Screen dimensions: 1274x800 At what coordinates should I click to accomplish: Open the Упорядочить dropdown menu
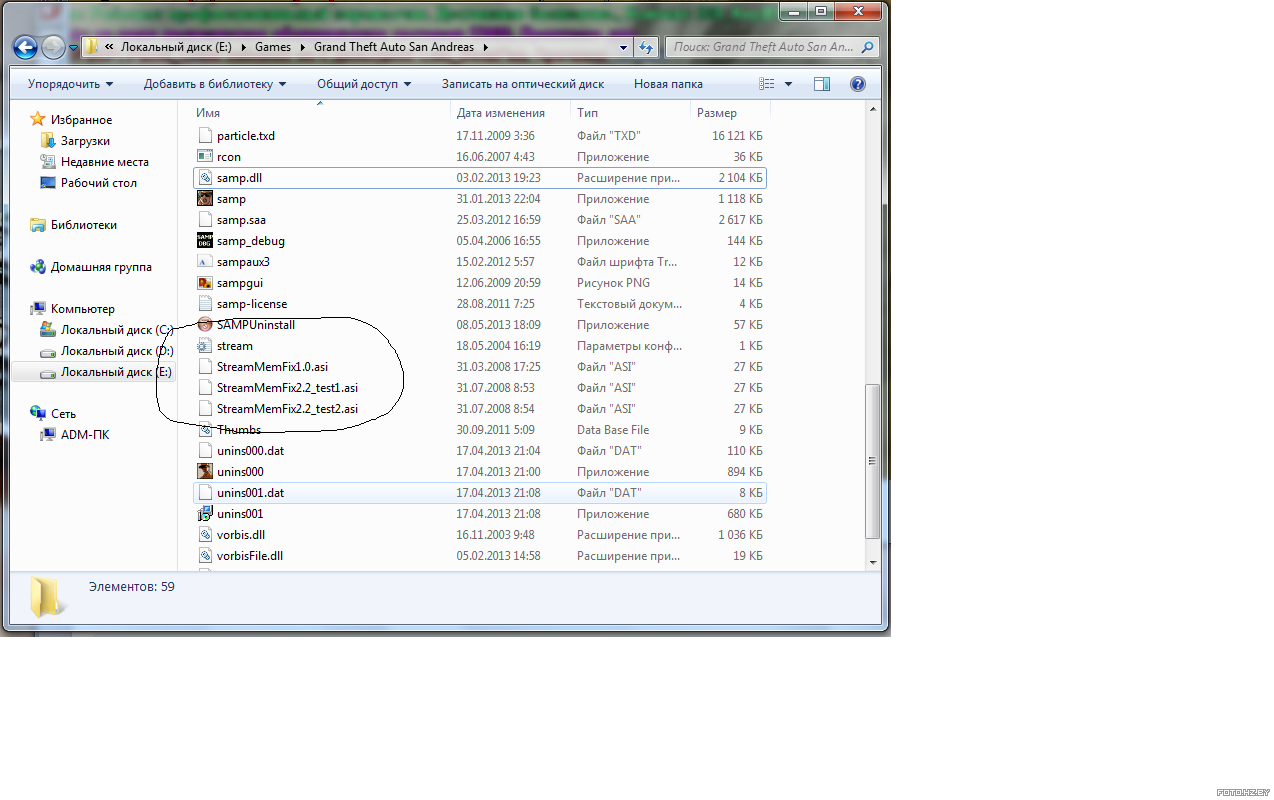[70, 84]
